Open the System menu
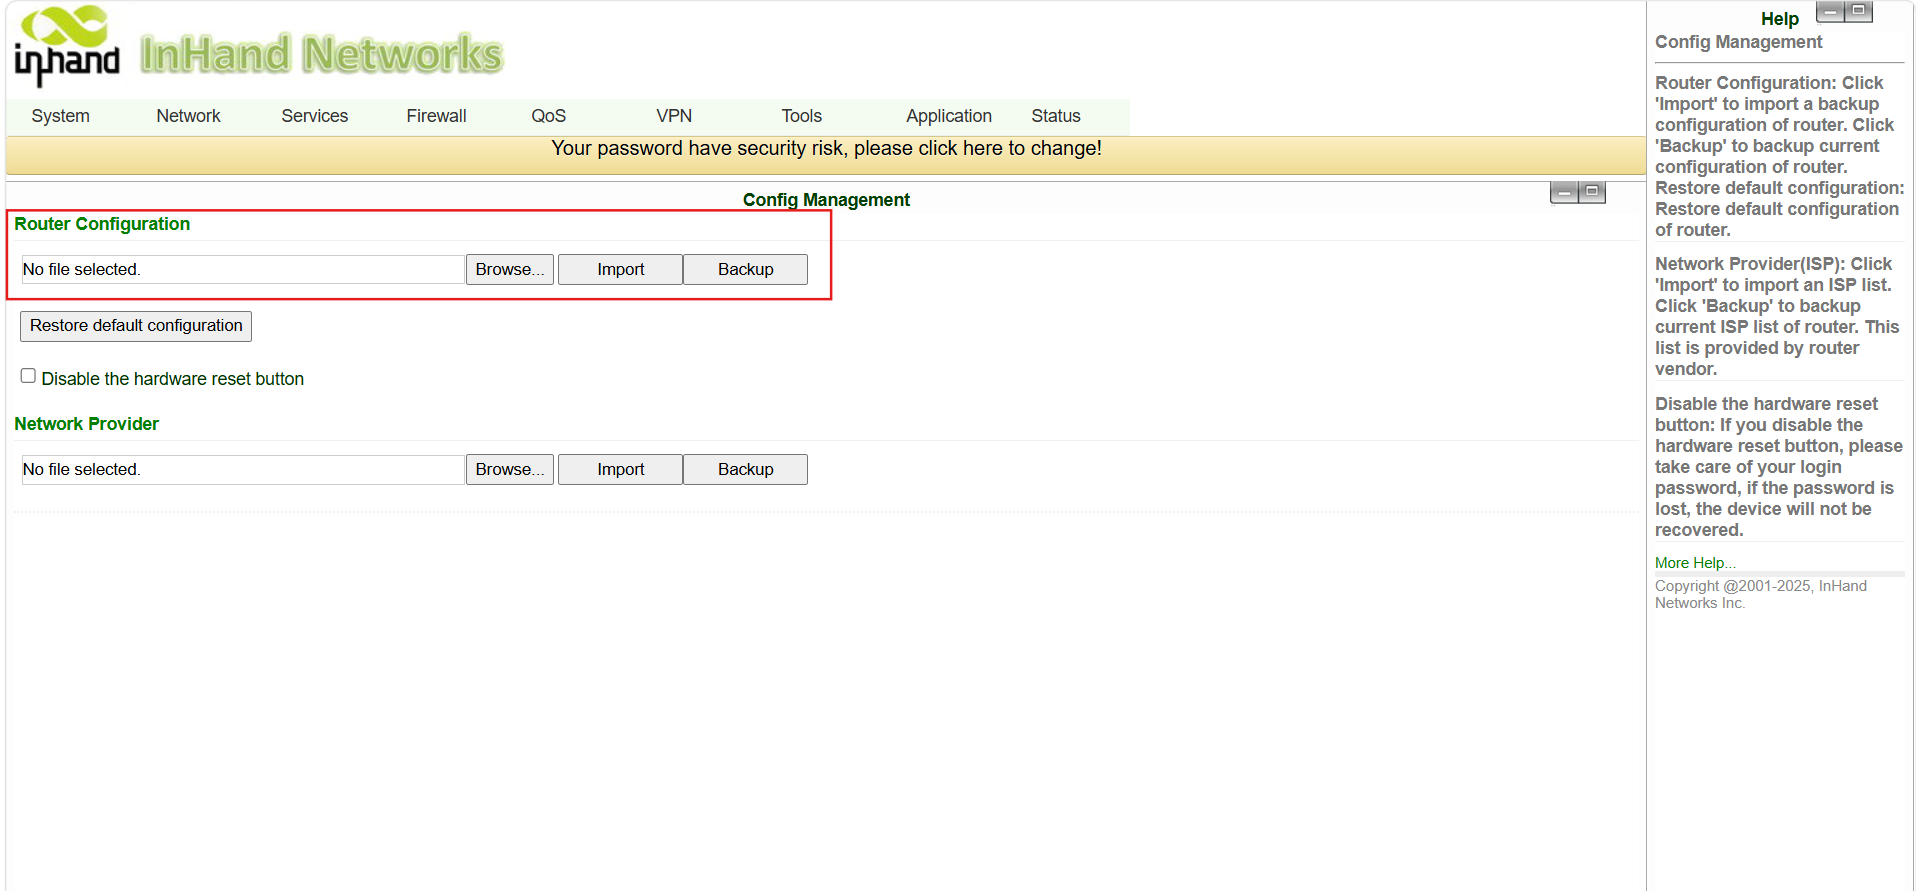 [x=60, y=116]
